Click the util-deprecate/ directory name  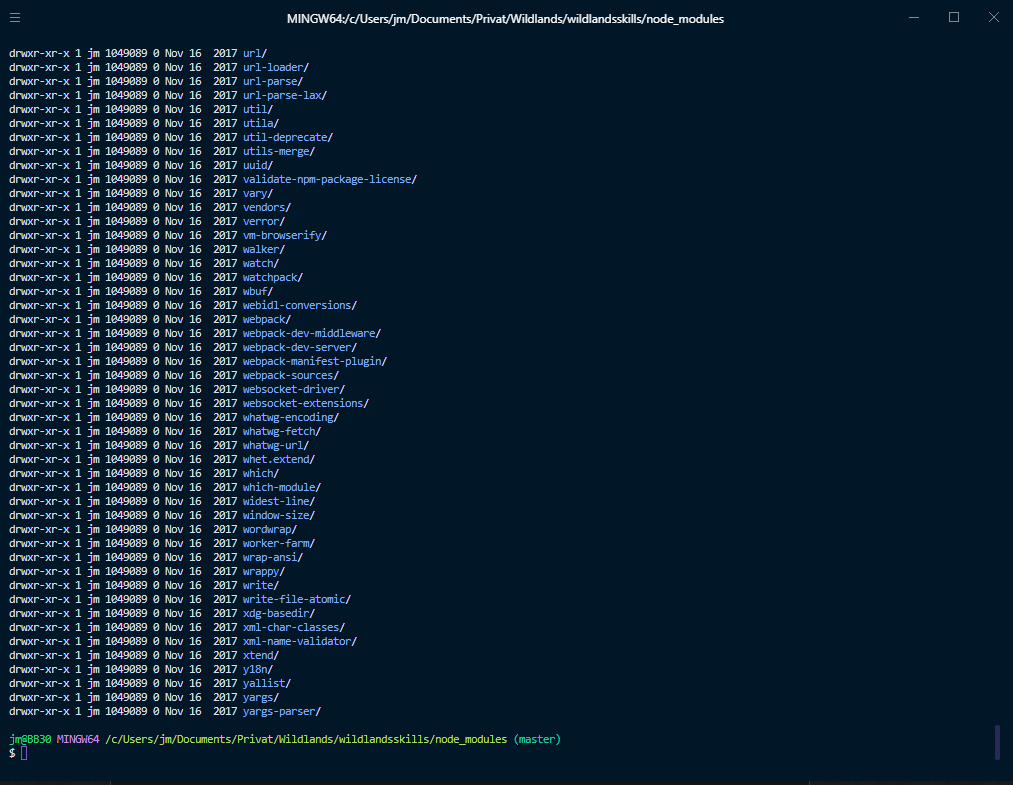tap(287, 137)
